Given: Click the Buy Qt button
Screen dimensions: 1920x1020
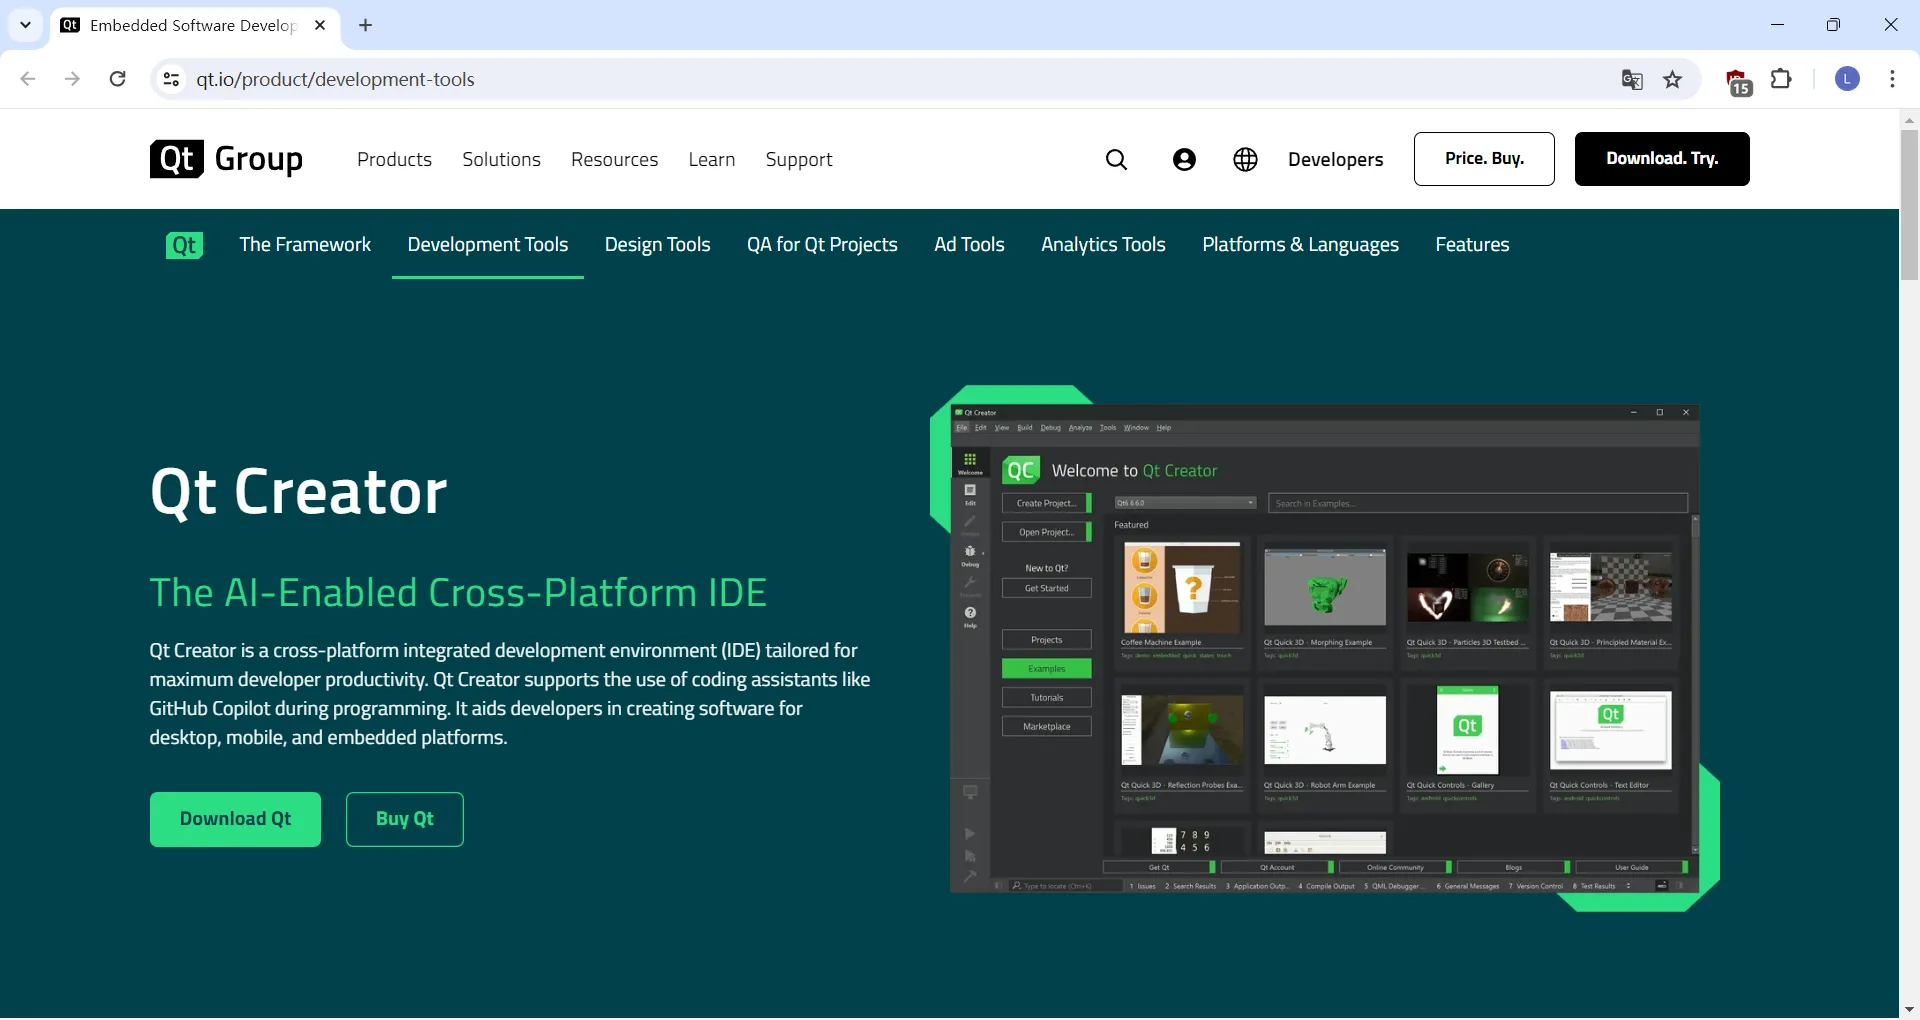Looking at the screenshot, I should (x=404, y=819).
